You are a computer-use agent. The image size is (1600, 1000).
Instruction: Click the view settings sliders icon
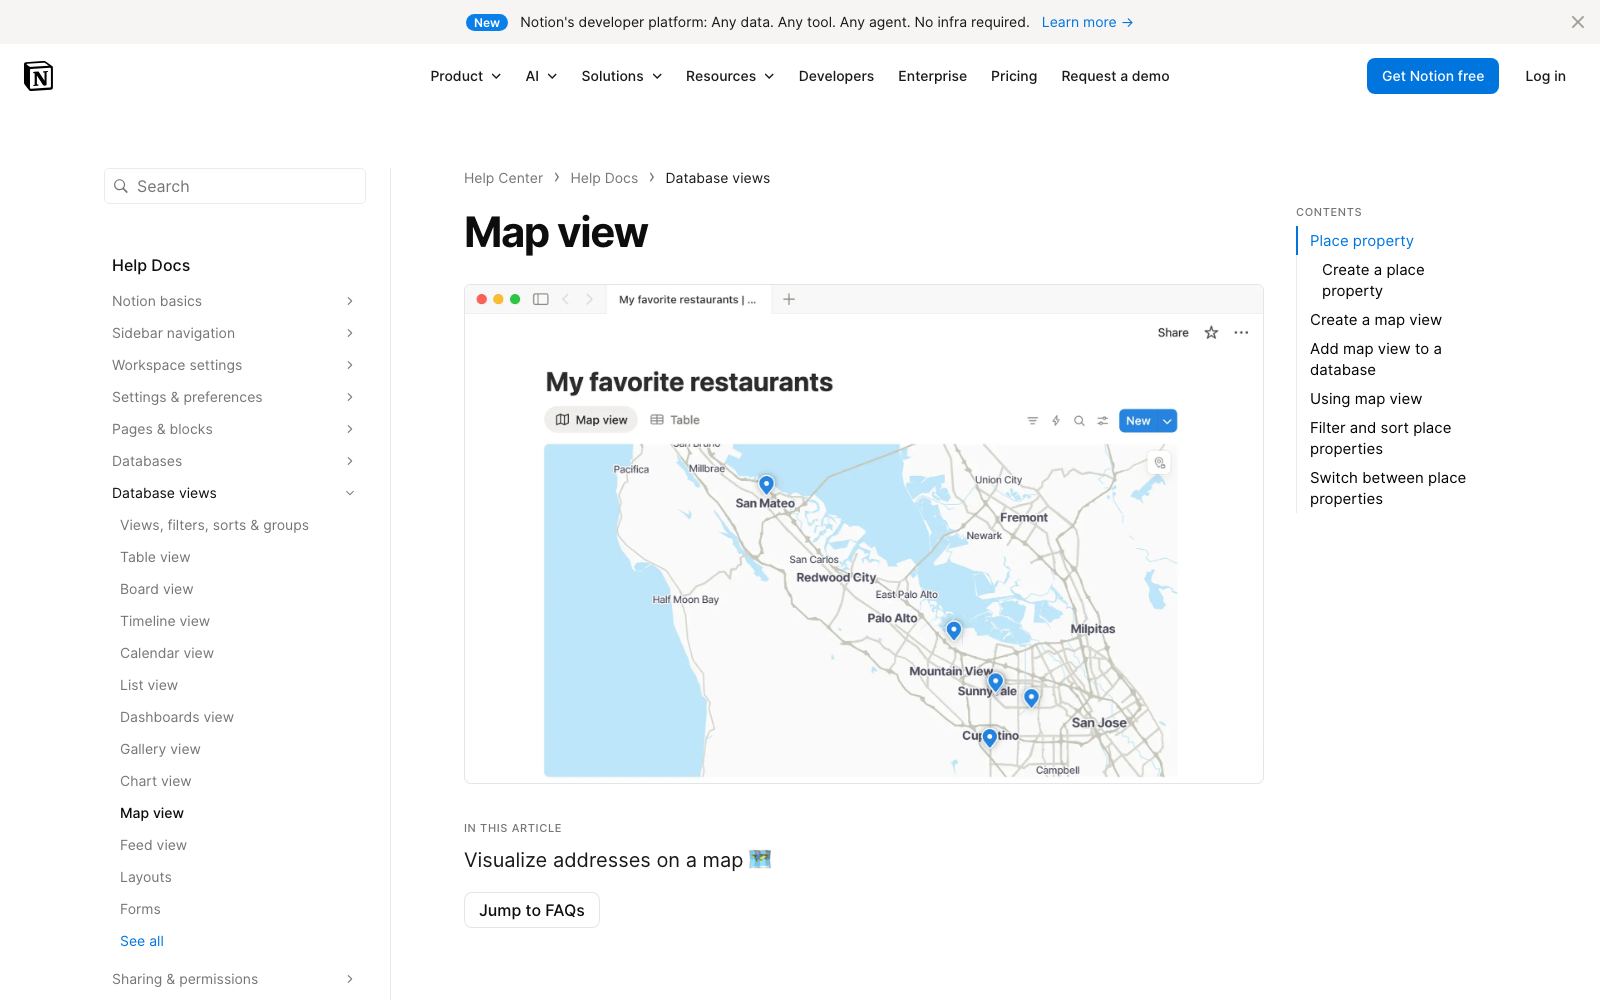tap(1102, 421)
